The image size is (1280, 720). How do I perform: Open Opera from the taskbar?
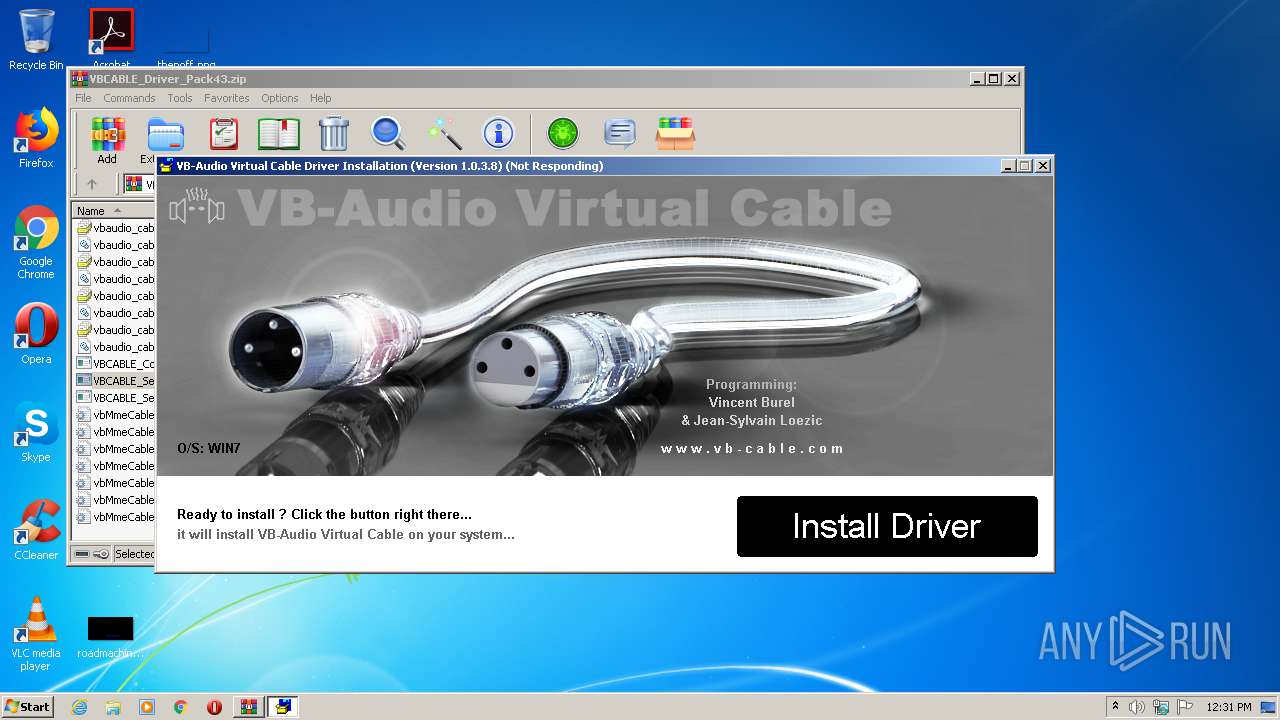[x=214, y=707]
